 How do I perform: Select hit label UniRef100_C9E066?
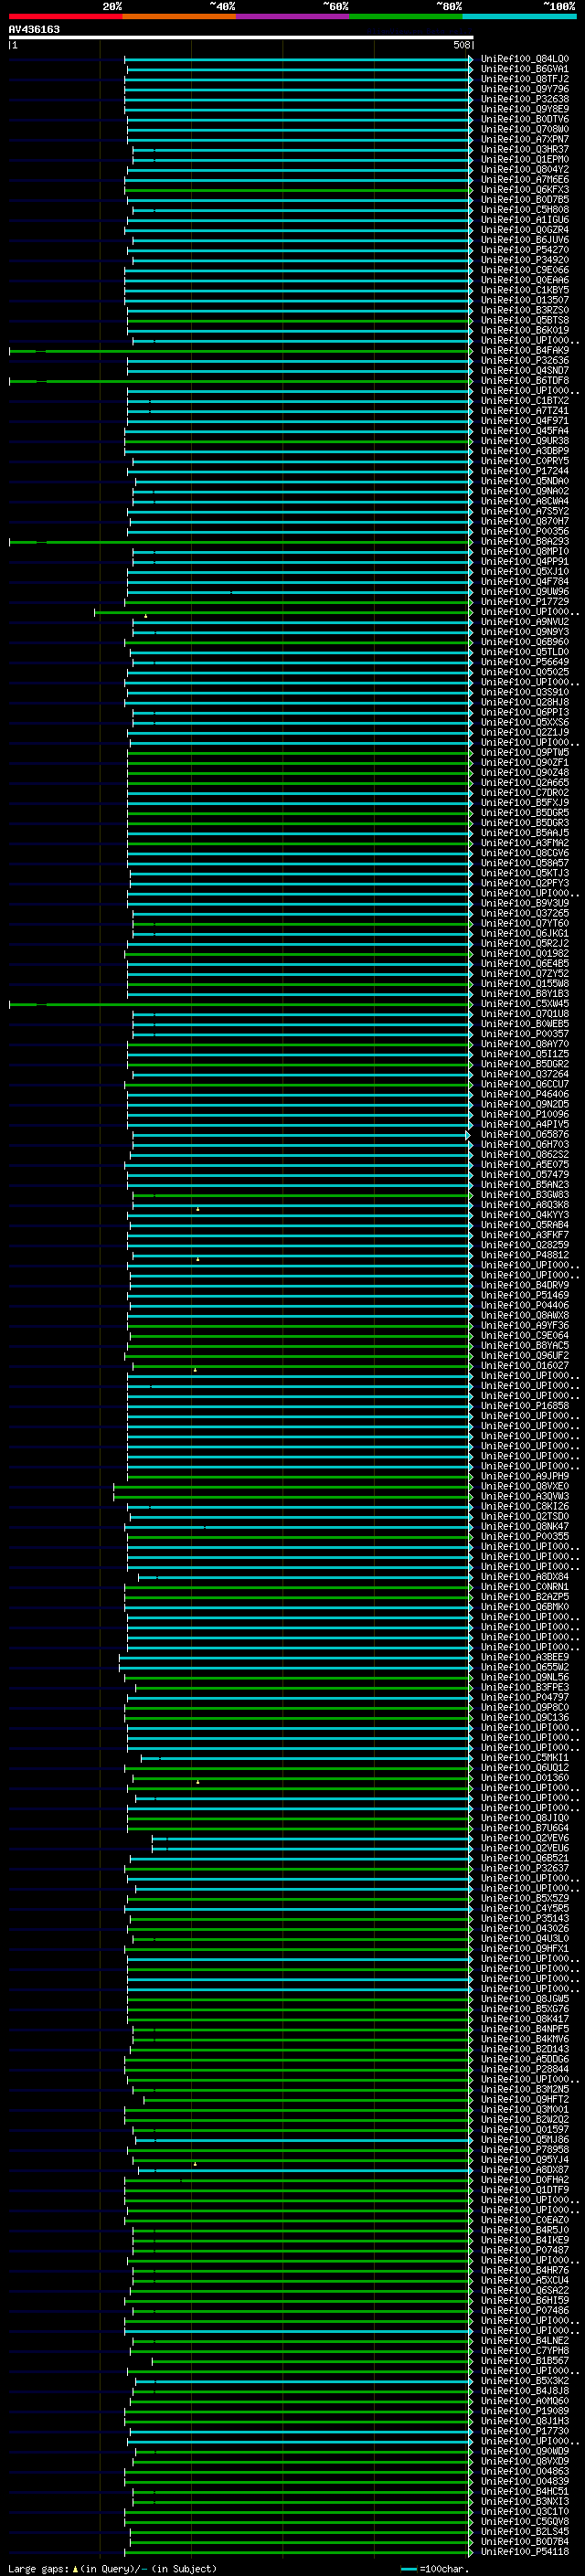point(524,270)
